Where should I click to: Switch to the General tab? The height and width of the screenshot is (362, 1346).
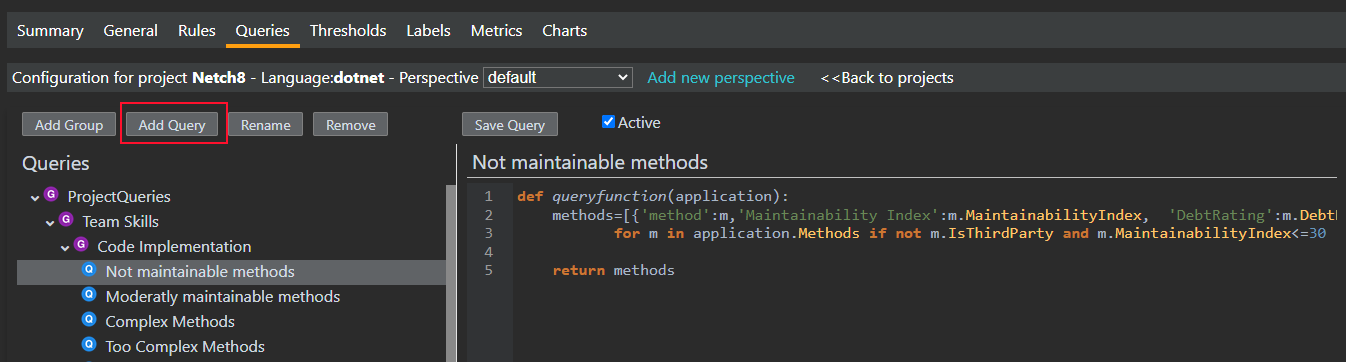[x=131, y=31]
